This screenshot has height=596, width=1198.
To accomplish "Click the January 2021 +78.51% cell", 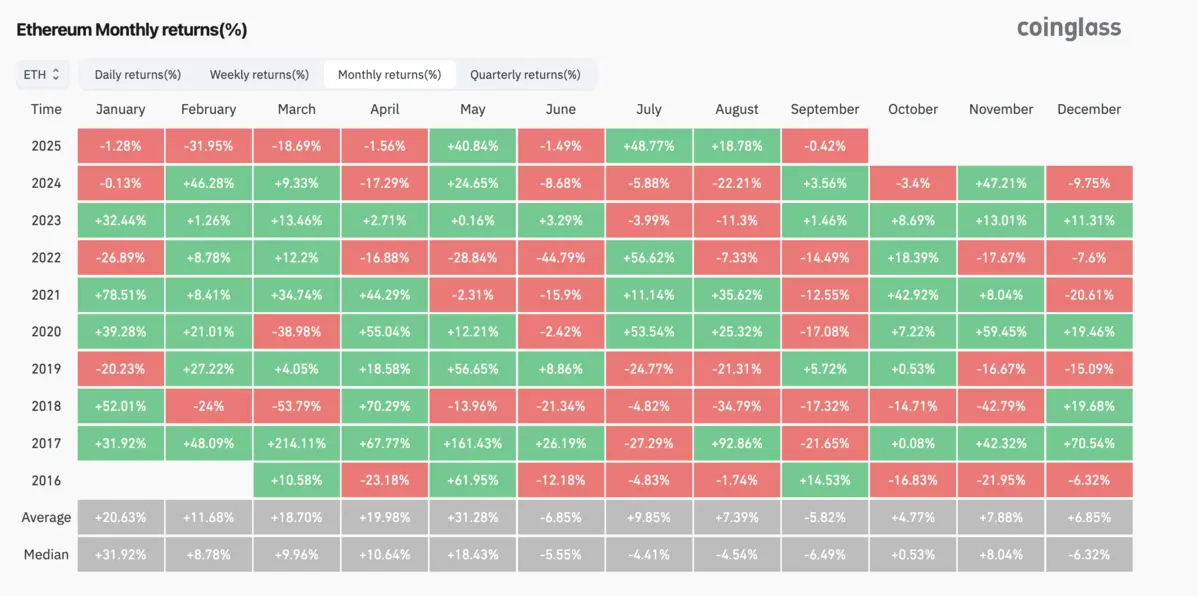I will pyautogui.click(x=121, y=294).
